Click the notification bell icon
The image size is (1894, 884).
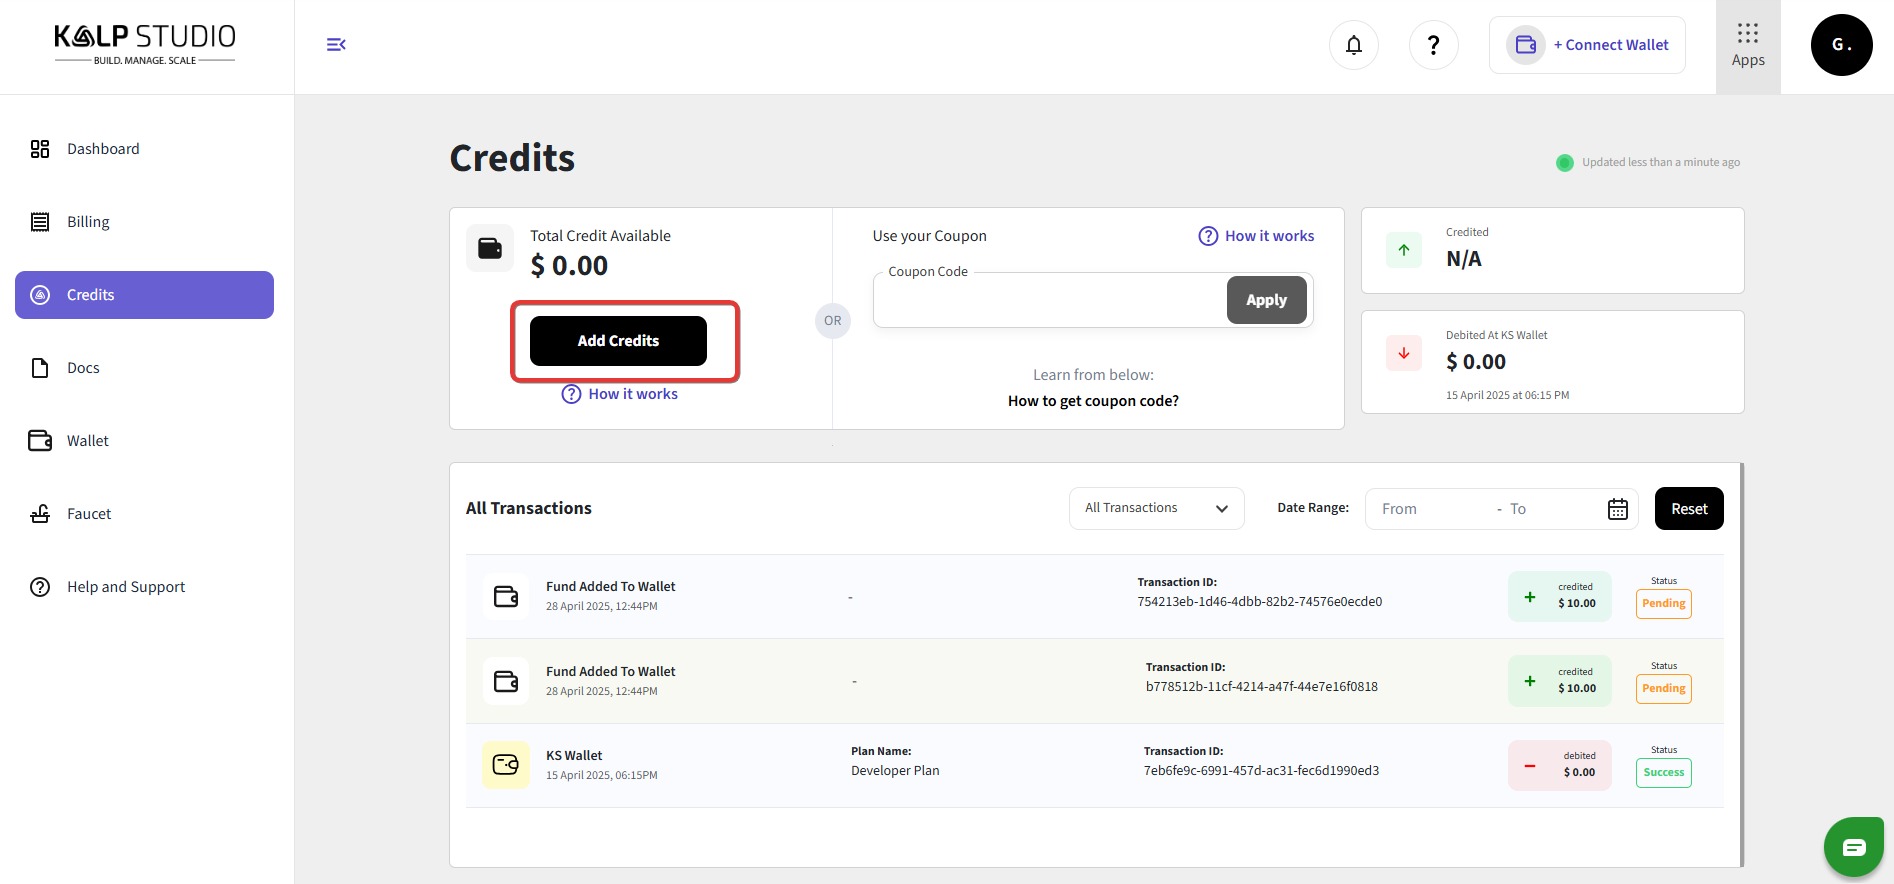tap(1353, 45)
